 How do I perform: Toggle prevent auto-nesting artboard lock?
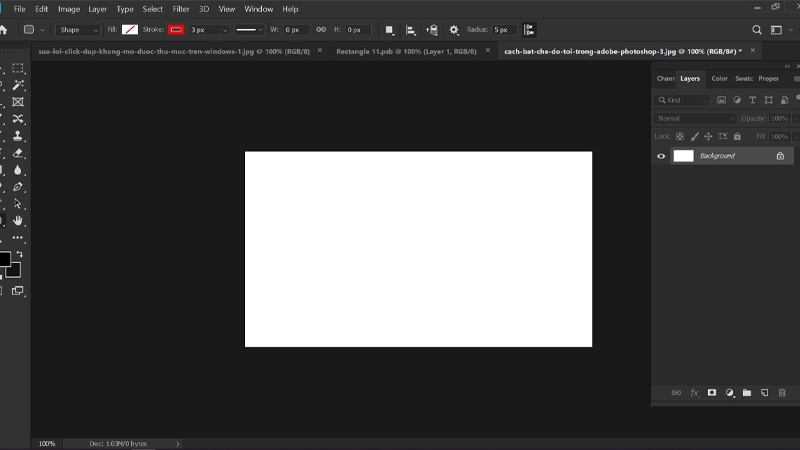pos(722,136)
